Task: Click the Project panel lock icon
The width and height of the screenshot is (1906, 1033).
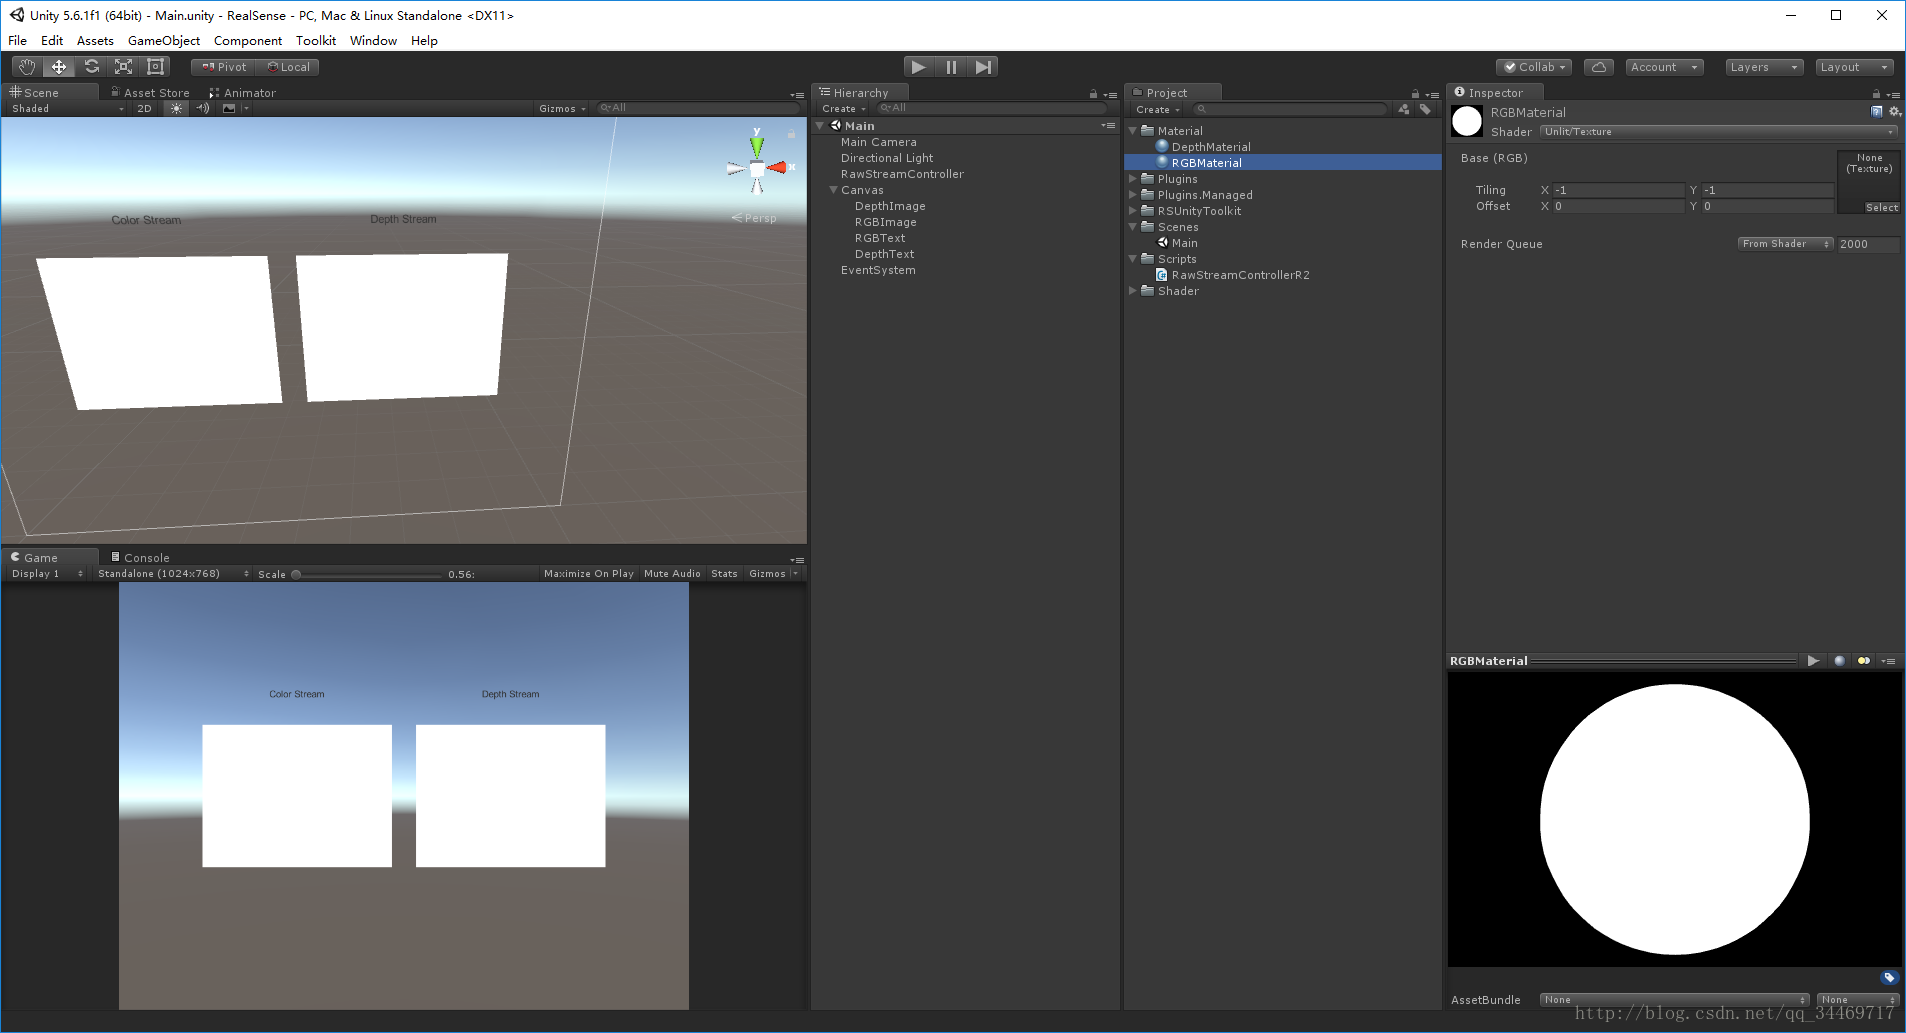Action: 1415,94
